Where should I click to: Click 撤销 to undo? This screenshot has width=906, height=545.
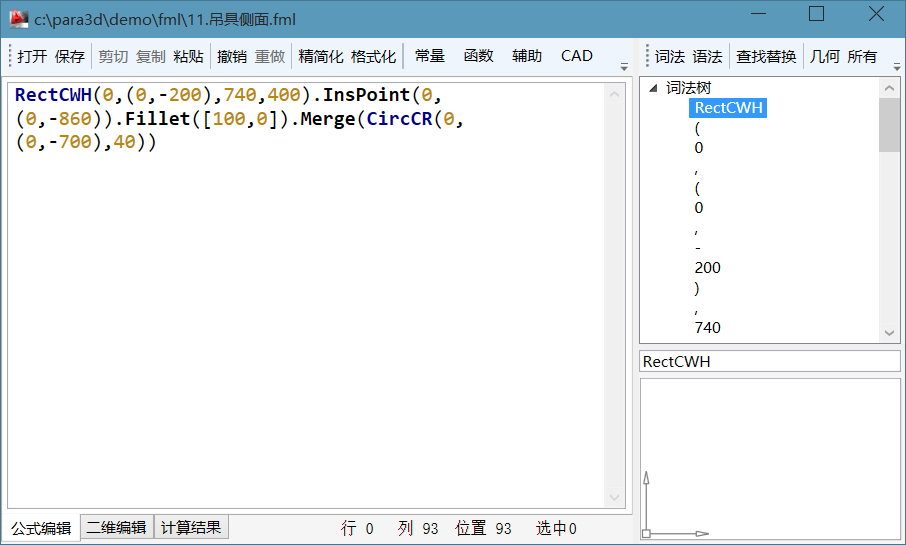(232, 56)
